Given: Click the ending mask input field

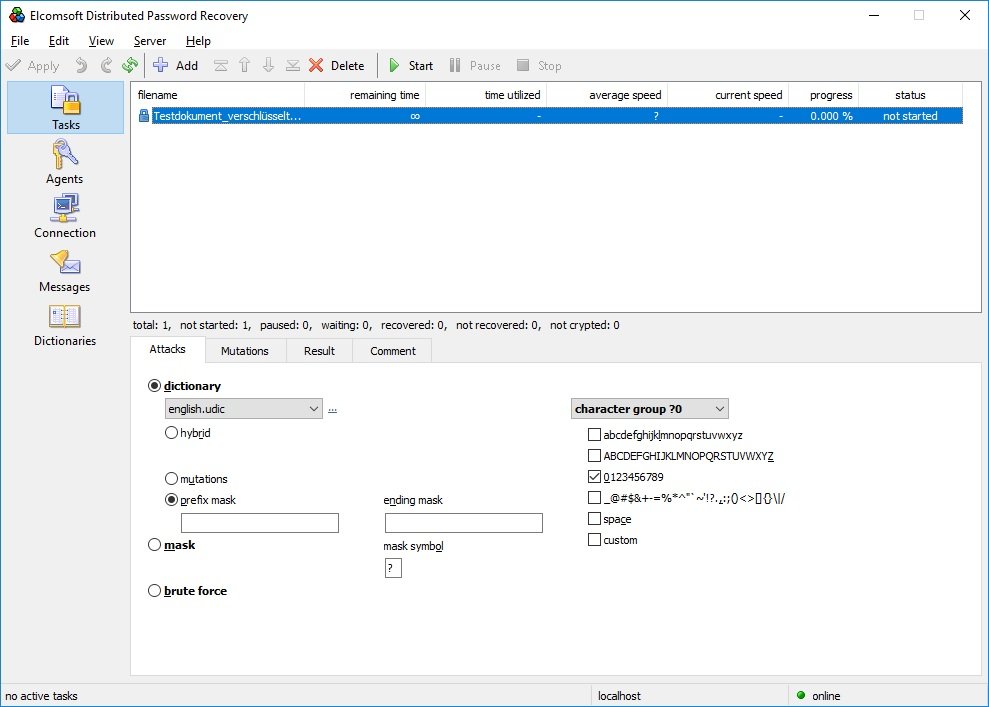Looking at the screenshot, I should (464, 523).
